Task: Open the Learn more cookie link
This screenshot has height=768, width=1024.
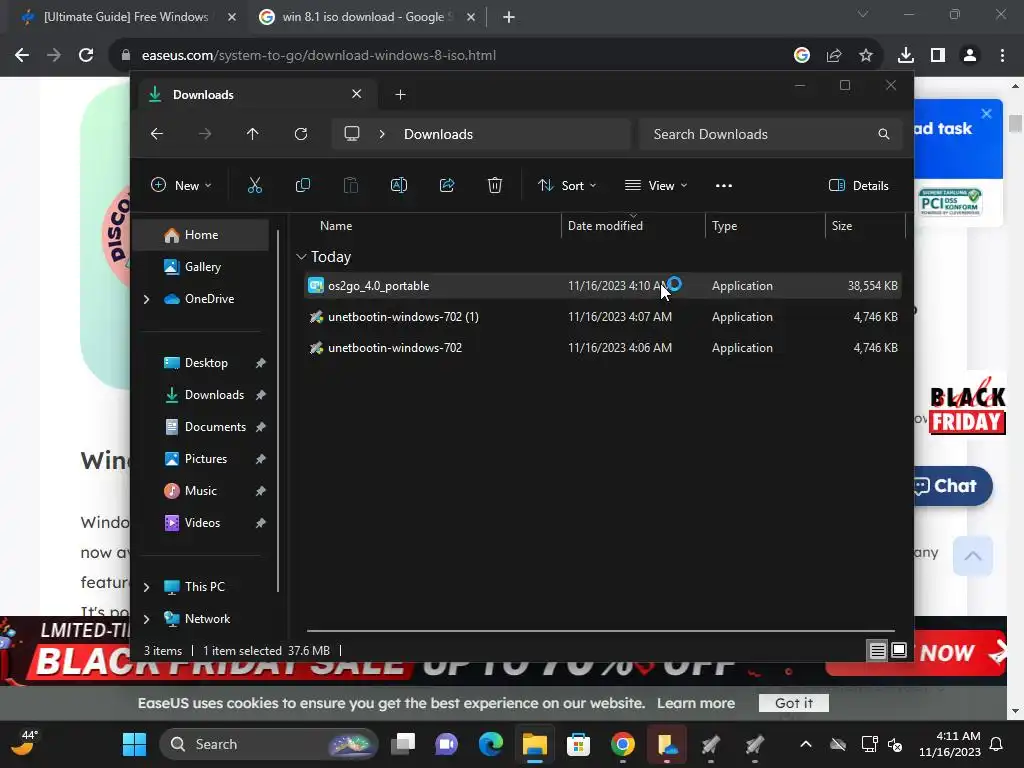Action: click(696, 703)
